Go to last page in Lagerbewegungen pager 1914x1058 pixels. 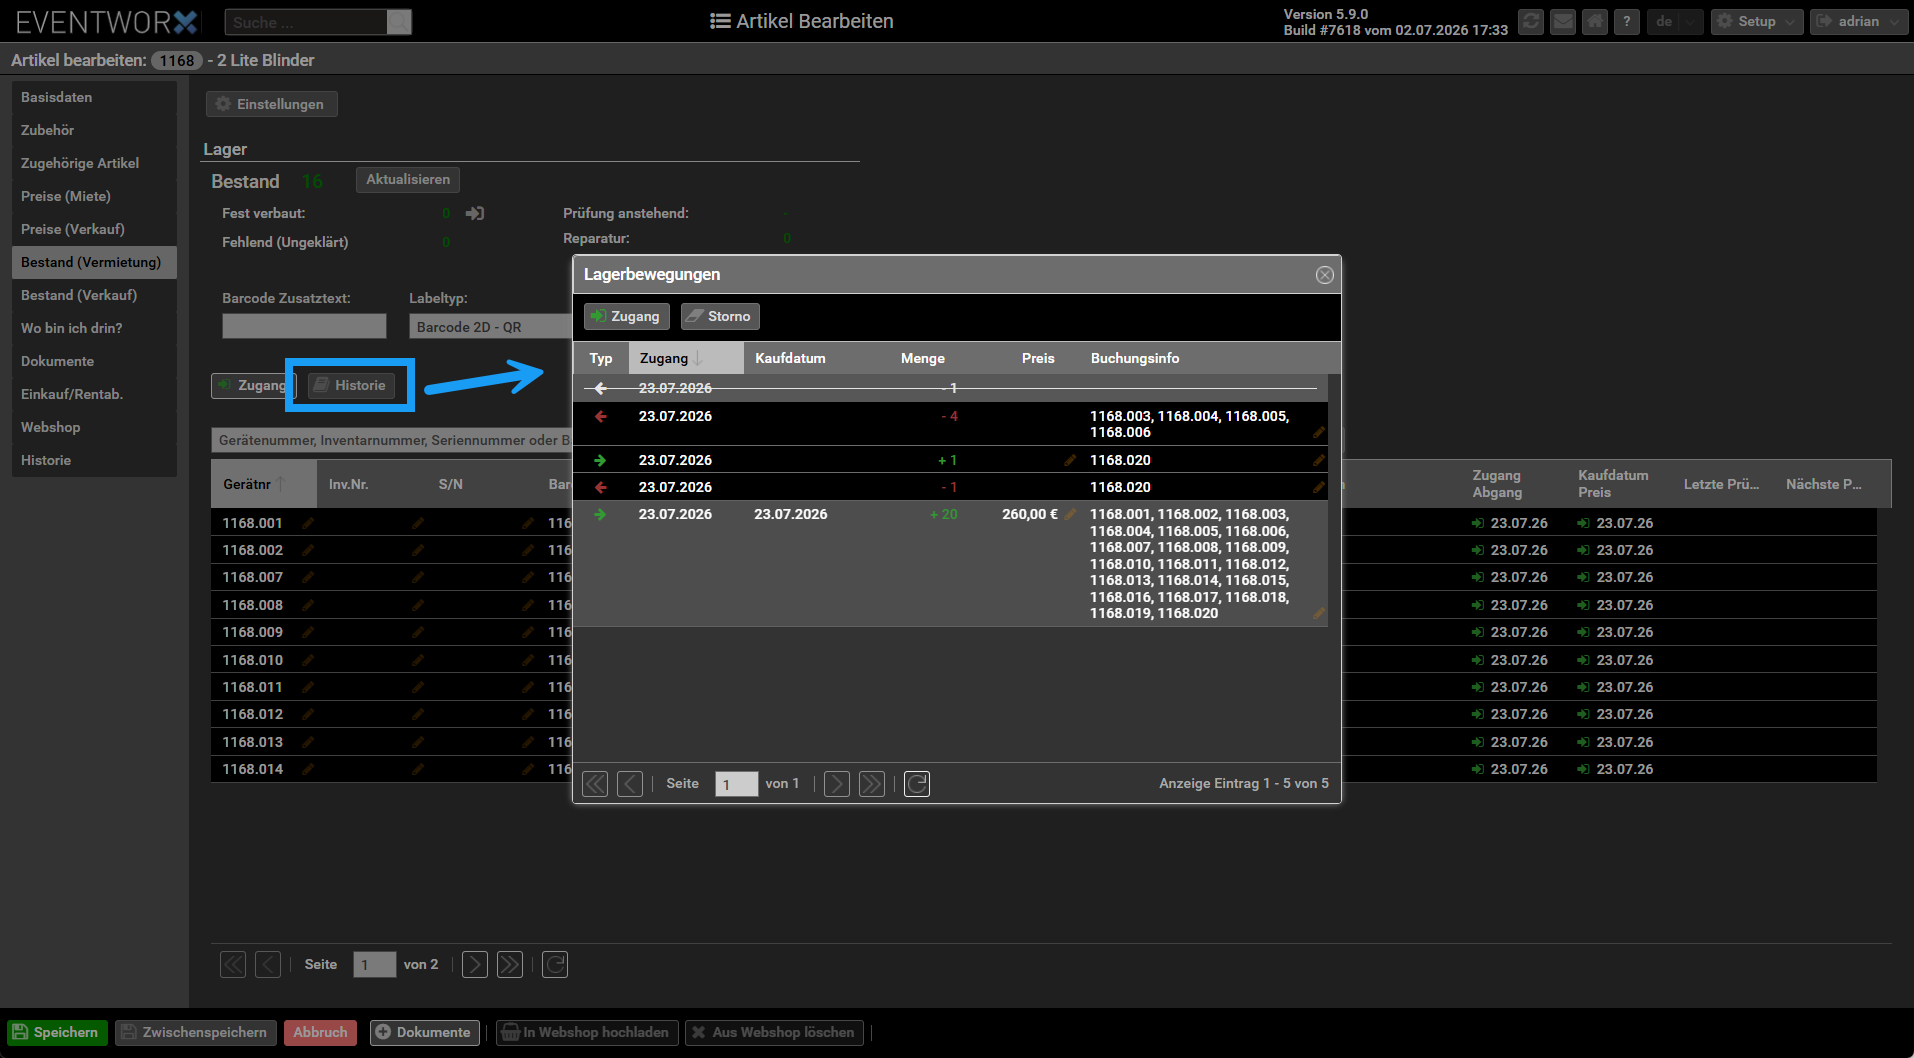pyautogui.click(x=872, y=784)
